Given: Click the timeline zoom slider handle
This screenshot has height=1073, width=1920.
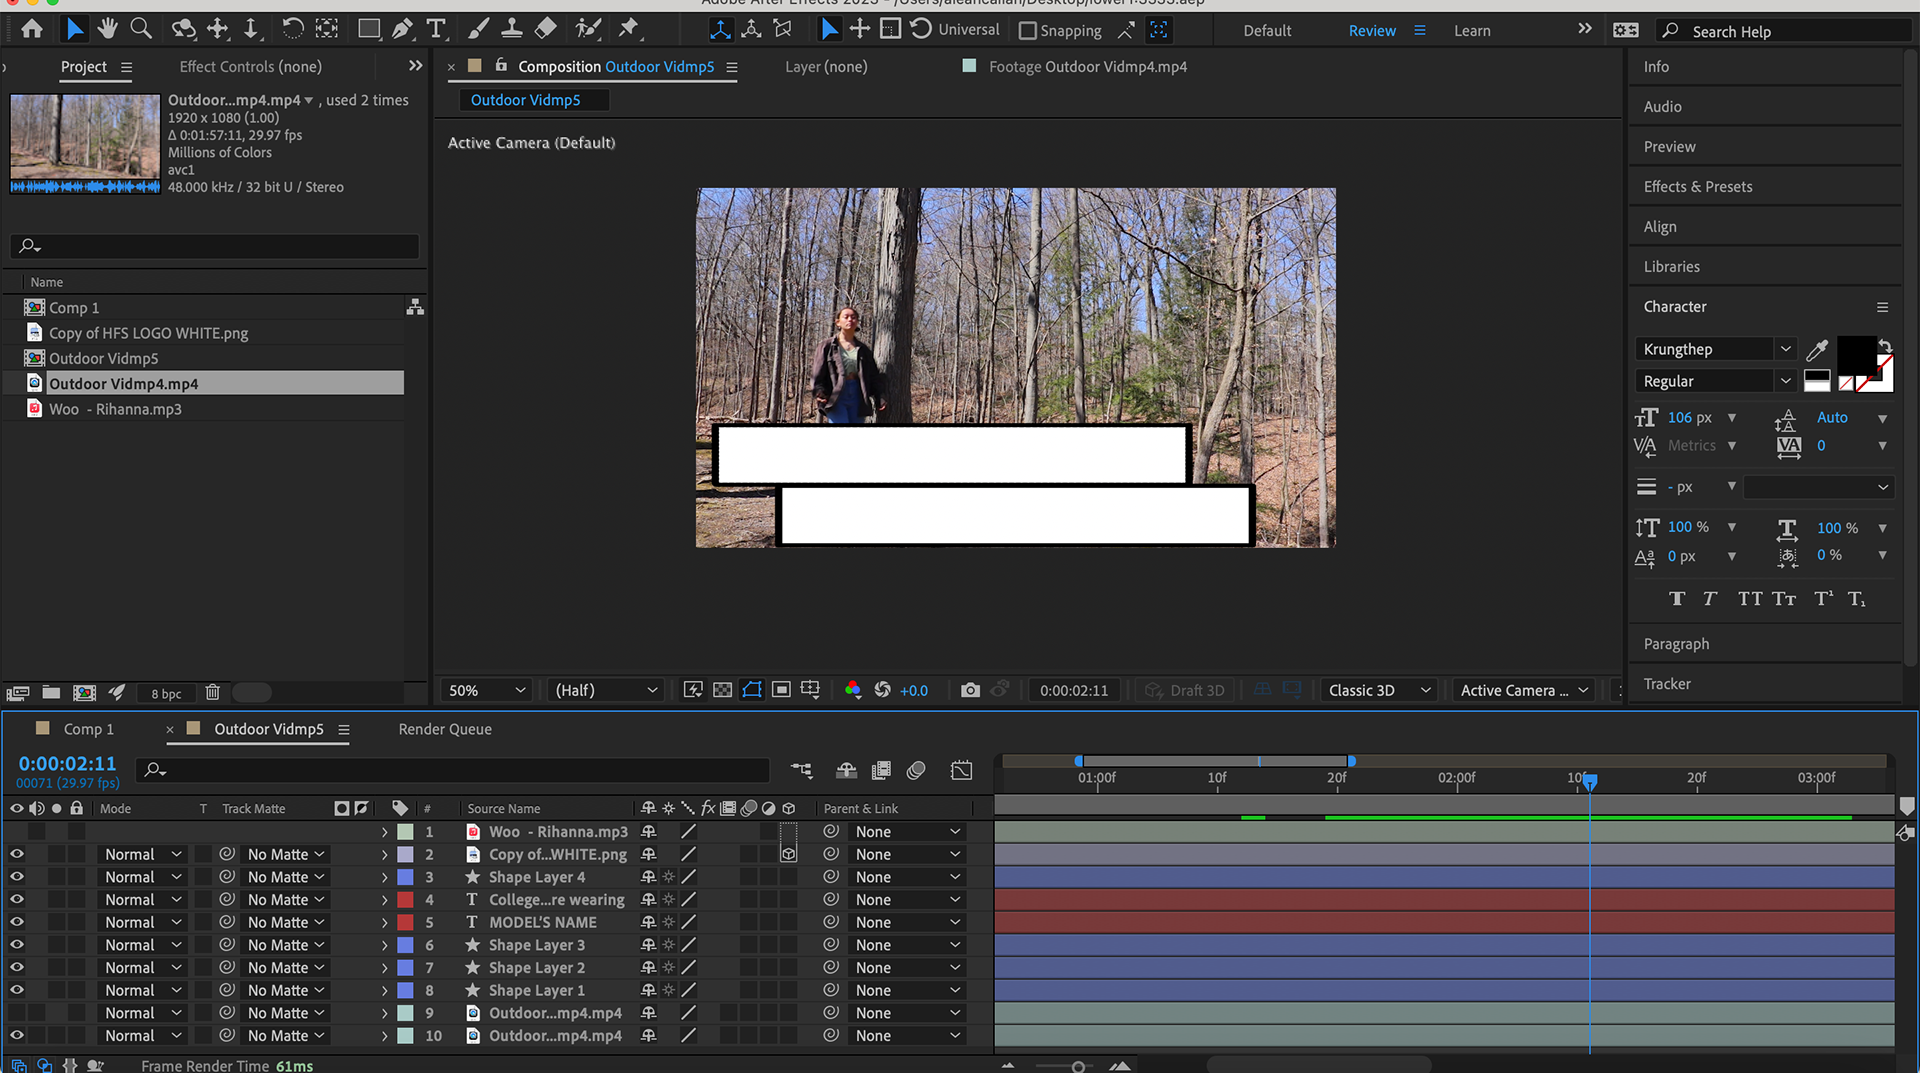Looking at the screenshot, I should pyautogui.click(x=1078, y=1067).
